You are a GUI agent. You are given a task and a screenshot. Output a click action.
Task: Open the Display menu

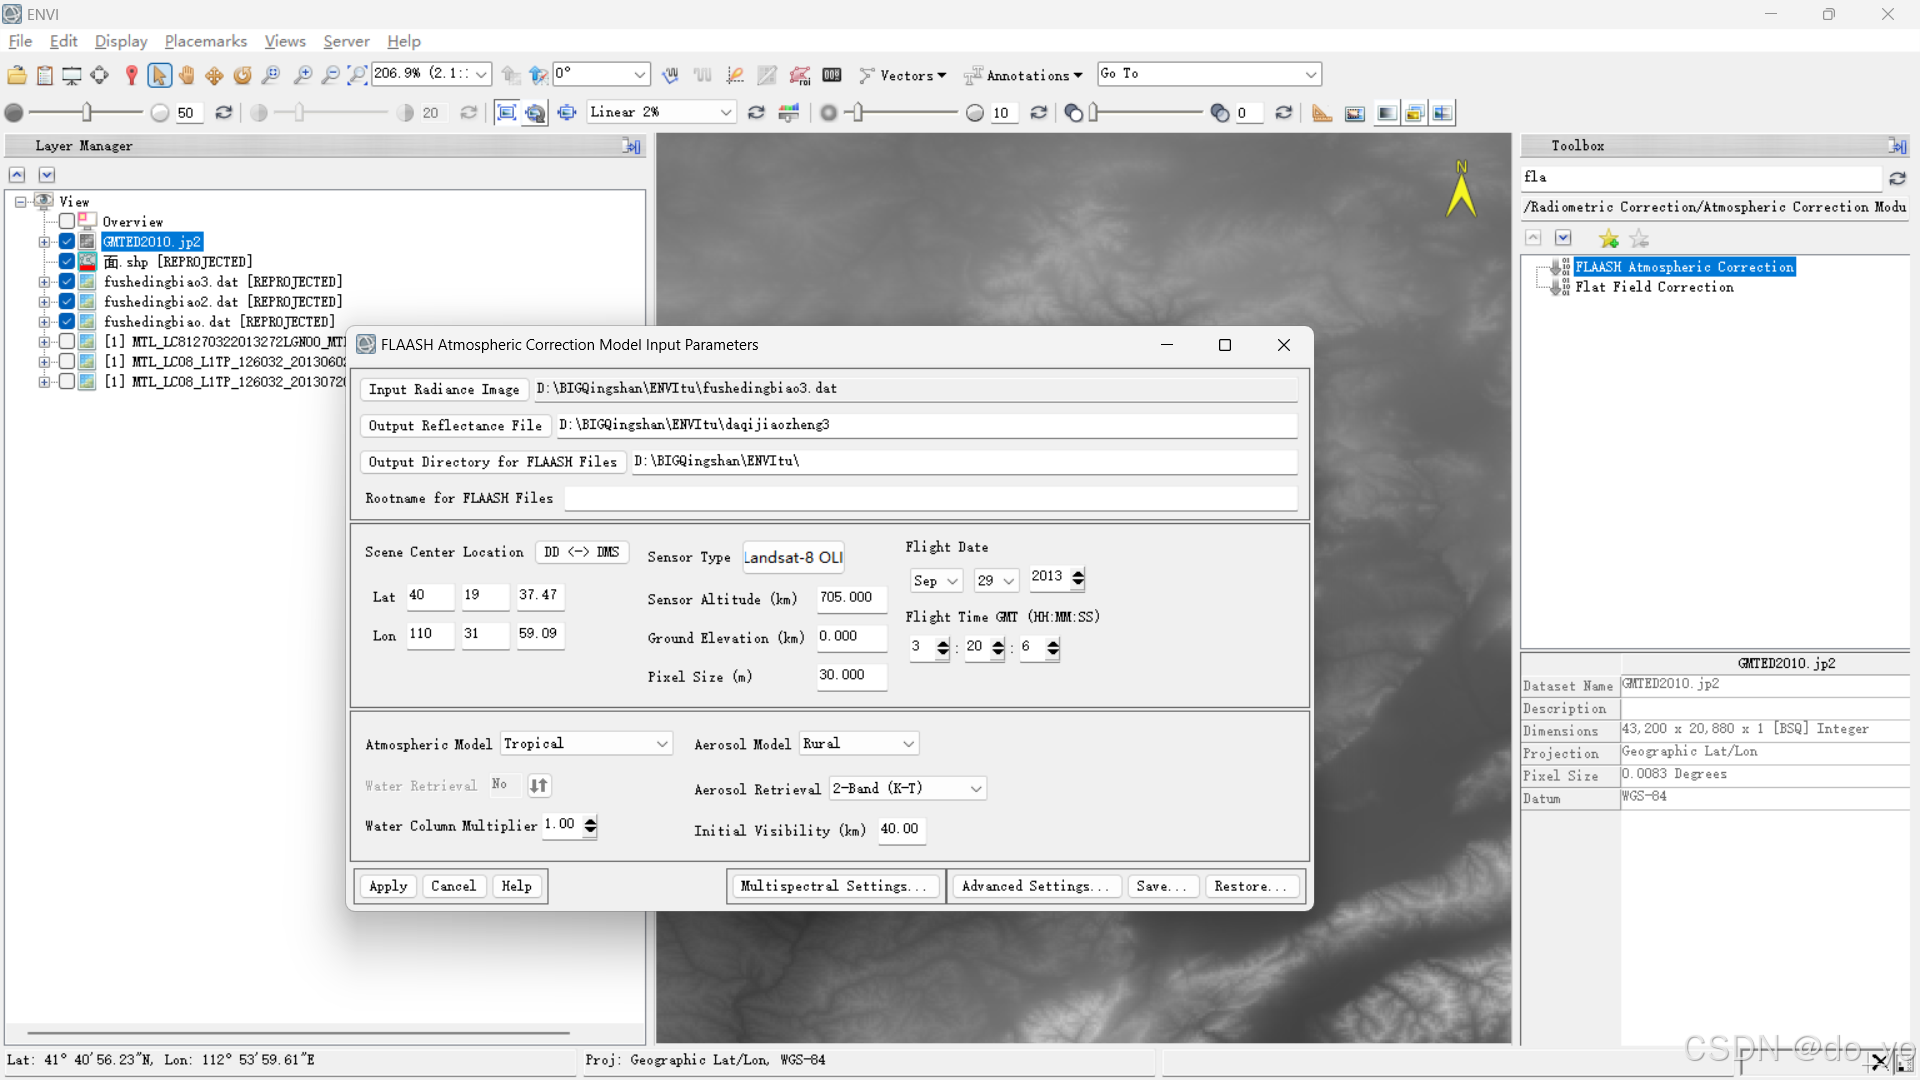coord(120,41)
